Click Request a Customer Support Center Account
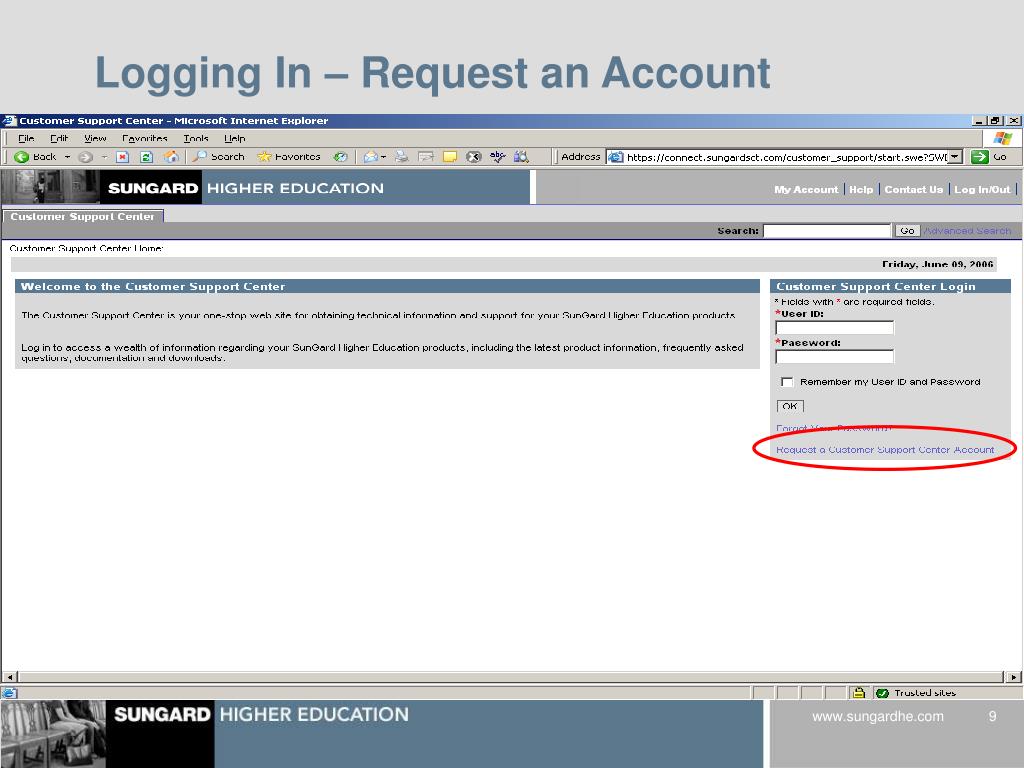Viewport: 1024px width, 768px height. tap(885, 449)
